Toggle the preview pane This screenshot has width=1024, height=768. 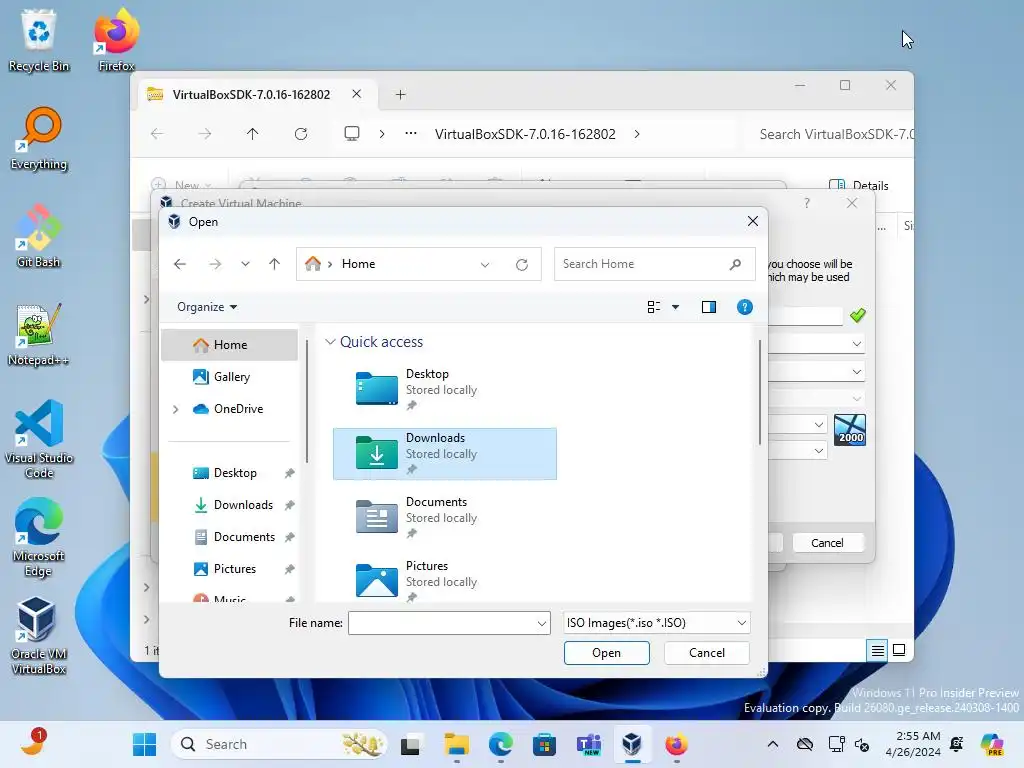coord(709,307)
